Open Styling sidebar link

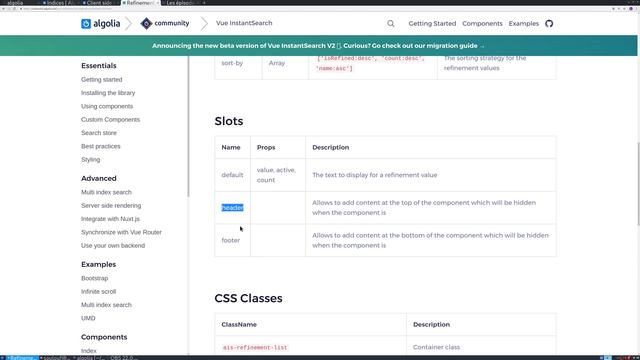[x=90, y=160]
